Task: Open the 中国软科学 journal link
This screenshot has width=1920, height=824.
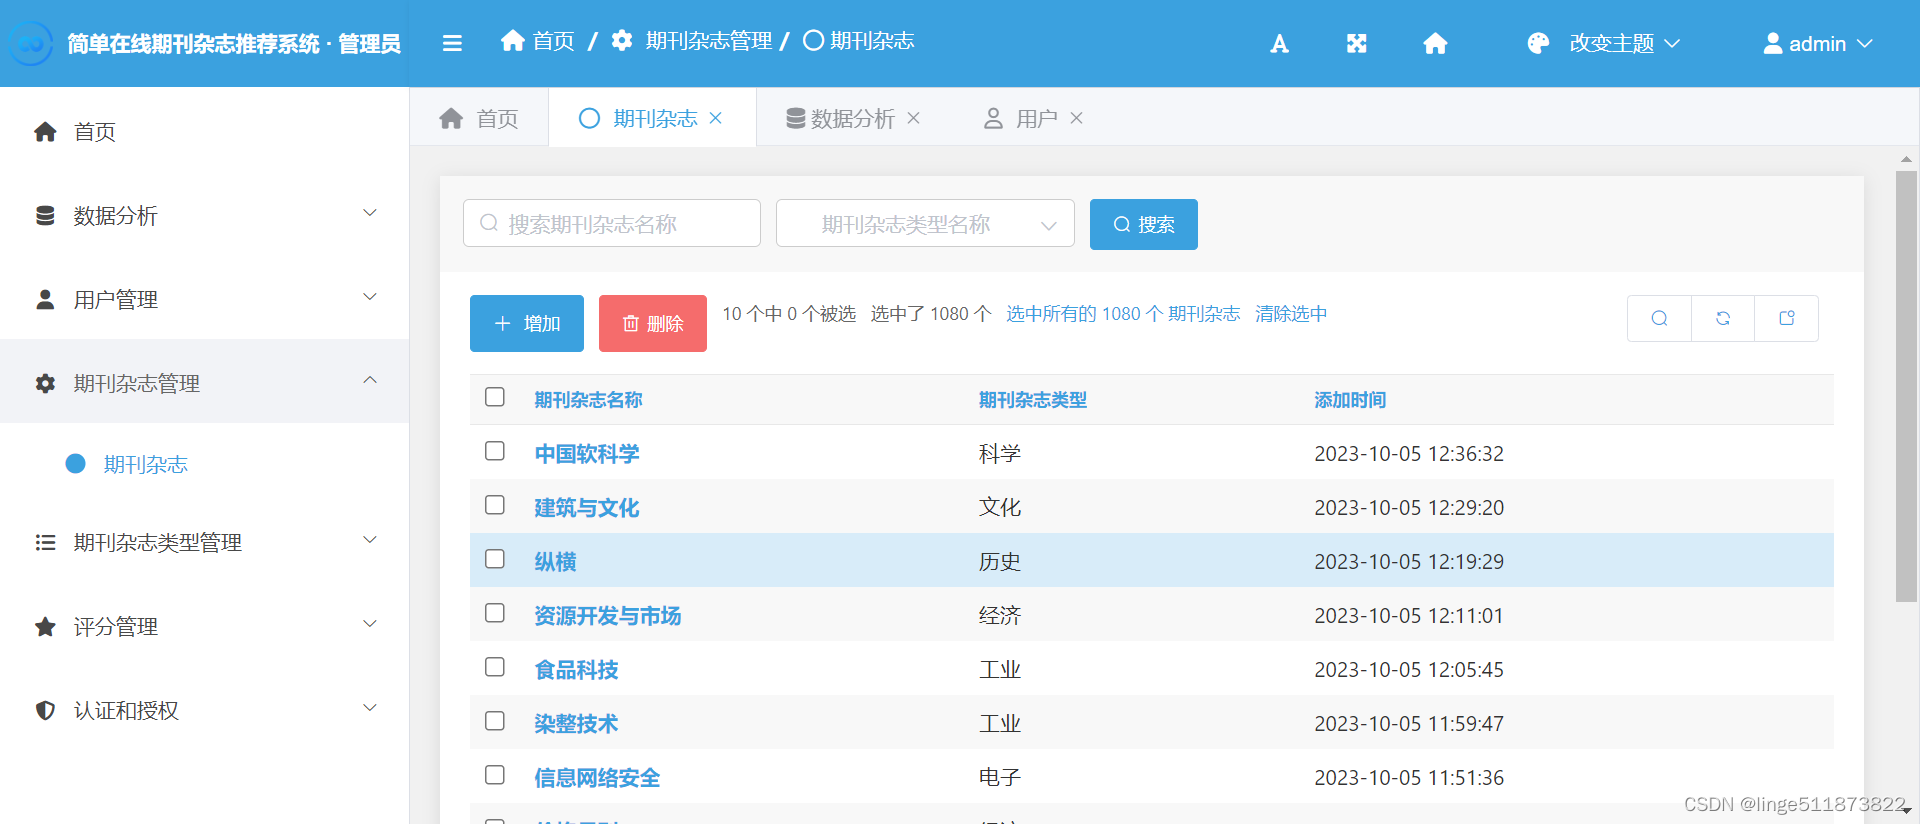Action: [587, 454]
